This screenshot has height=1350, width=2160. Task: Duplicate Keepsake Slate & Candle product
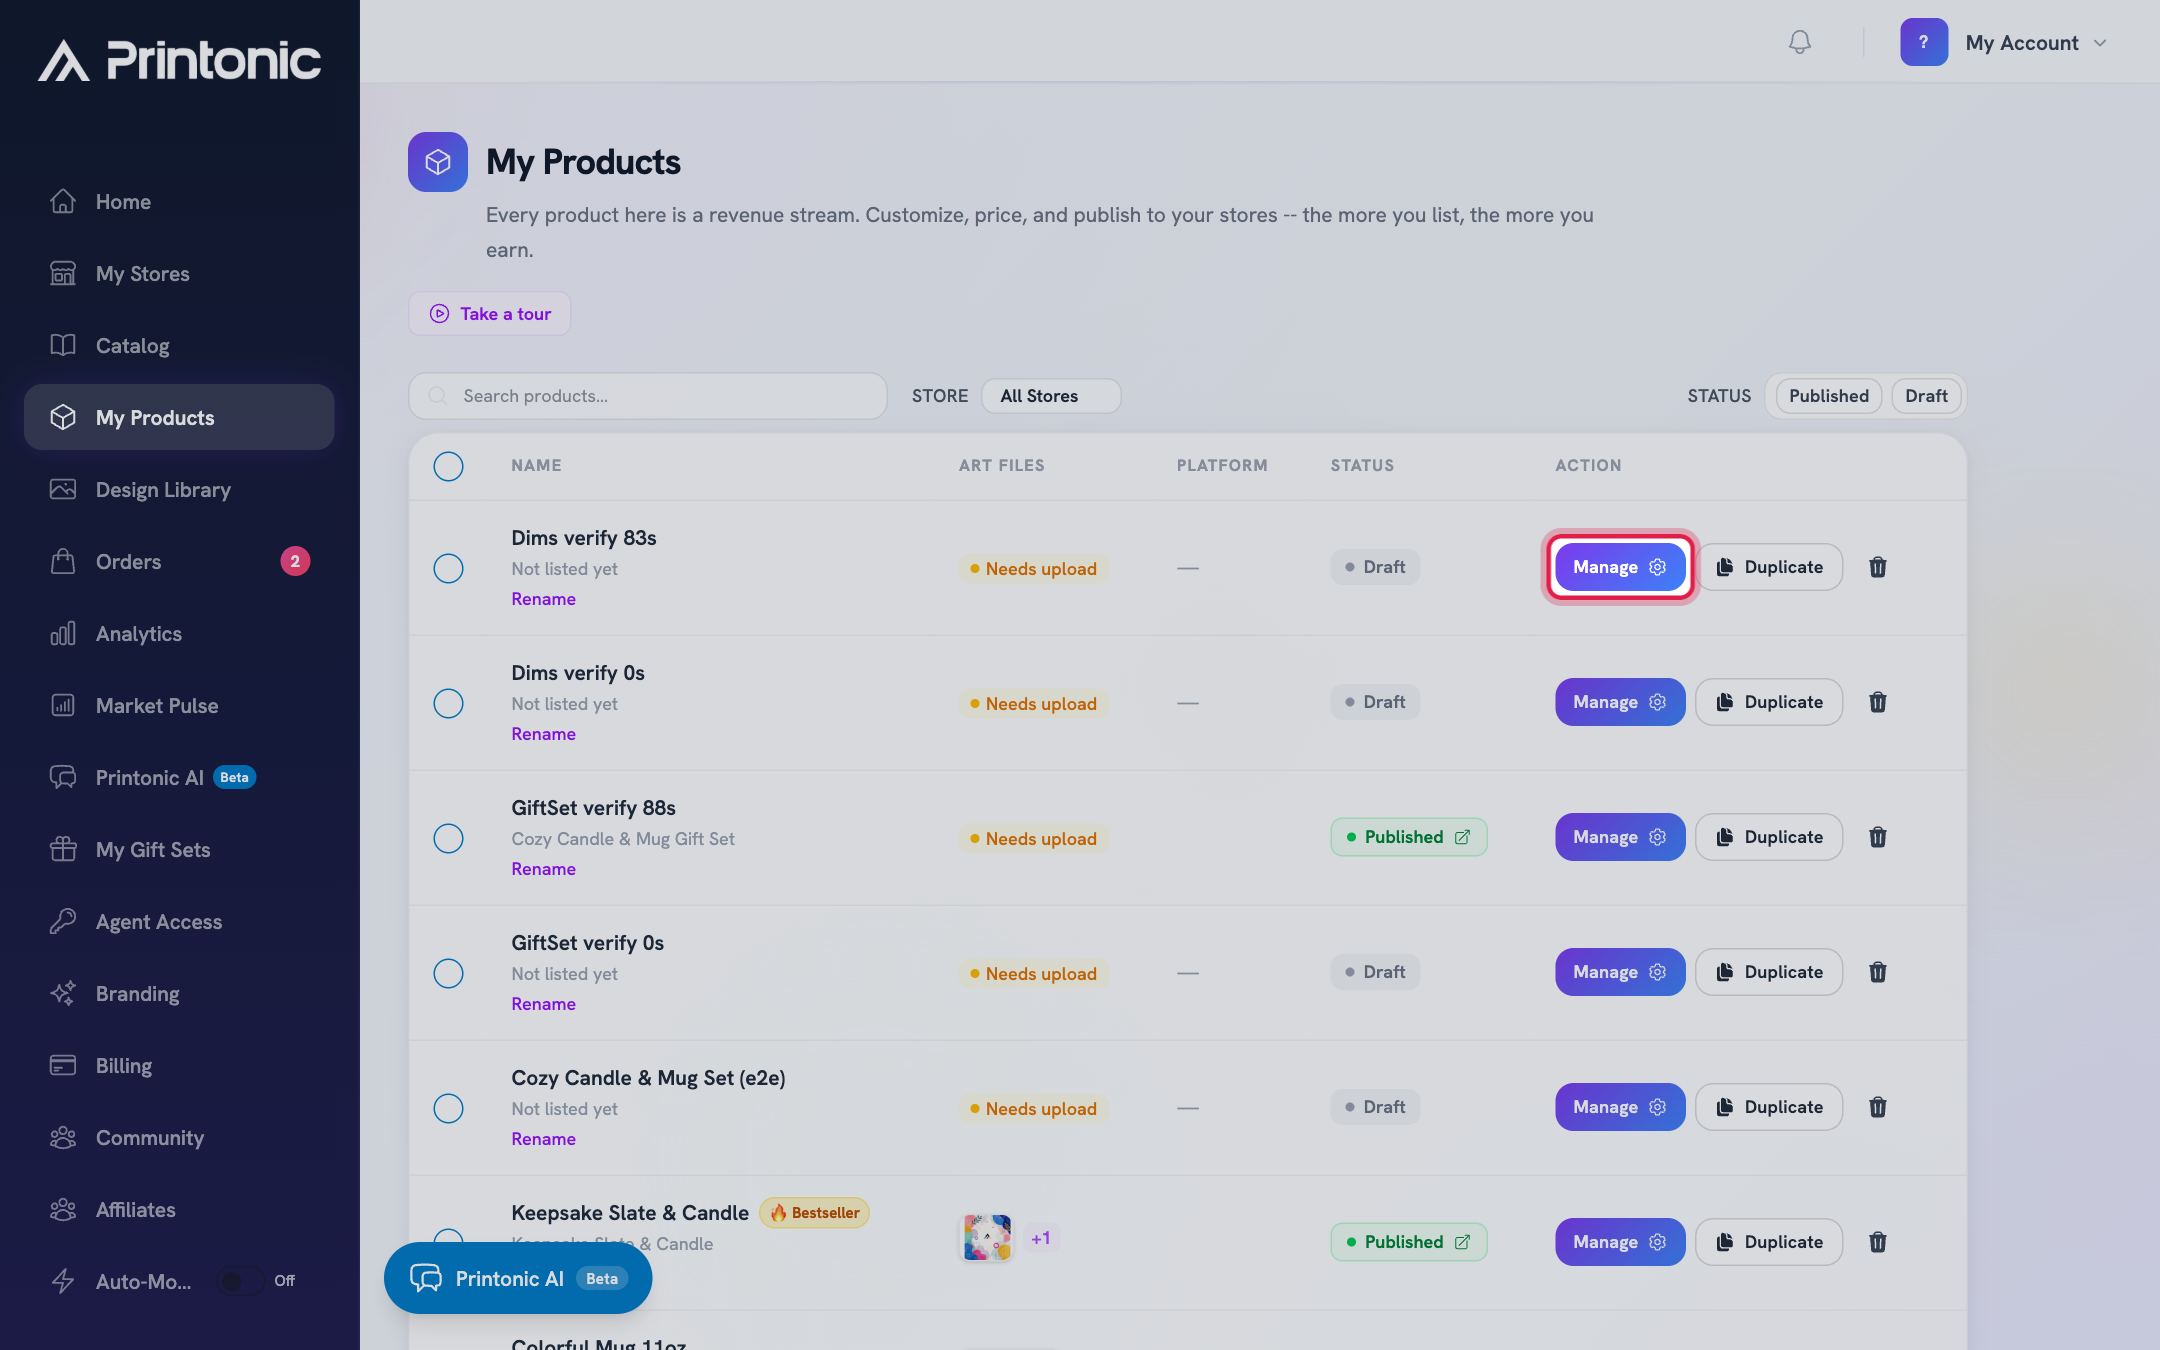click(x=1769, y=1242)
